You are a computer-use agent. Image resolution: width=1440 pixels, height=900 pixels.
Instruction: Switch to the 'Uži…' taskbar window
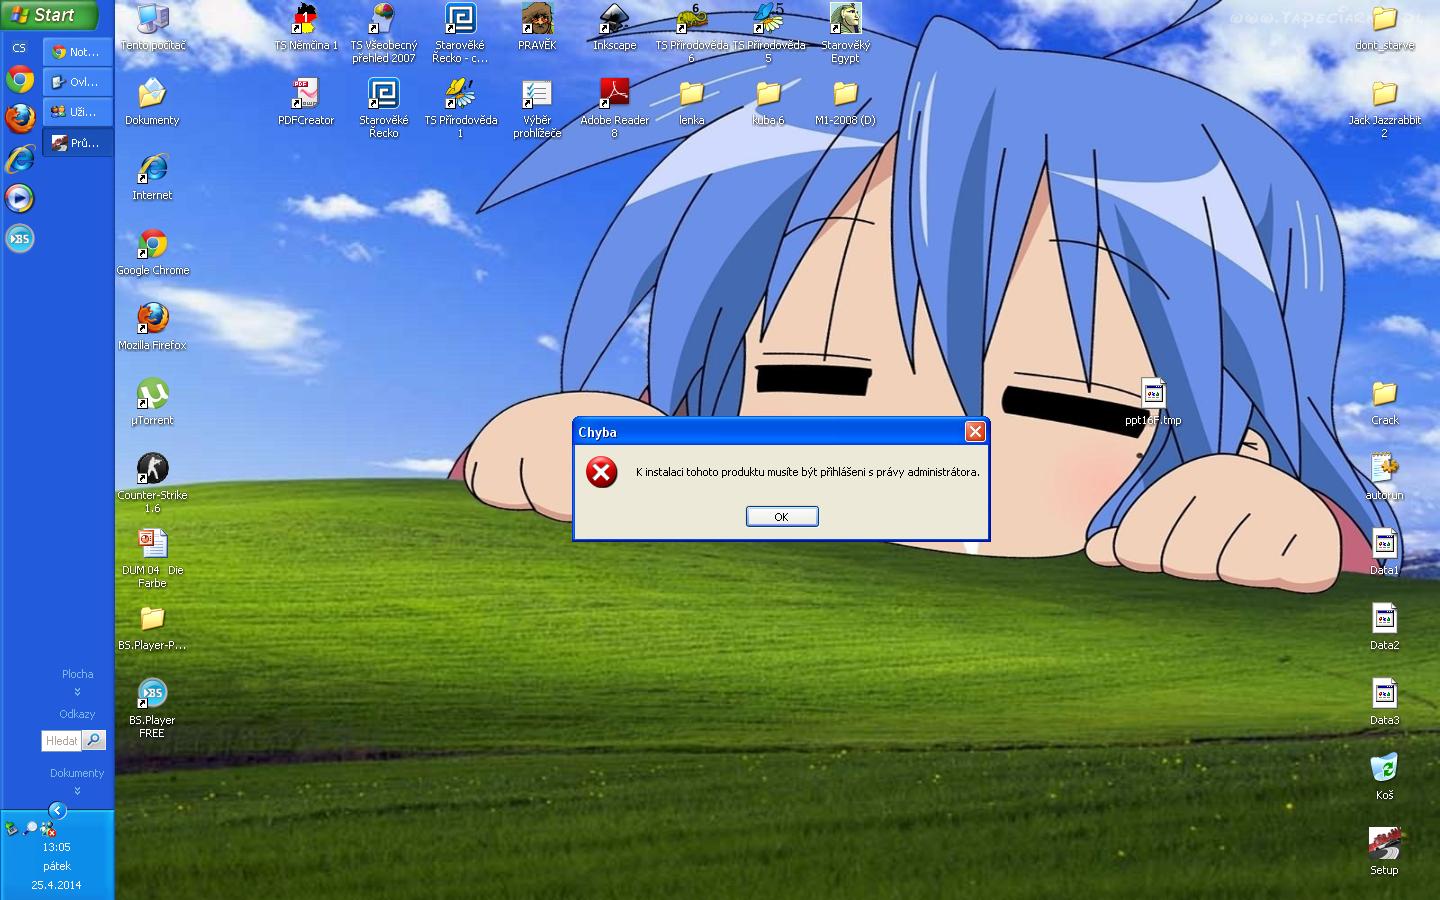pyautogui.click(x=77, y=112)
